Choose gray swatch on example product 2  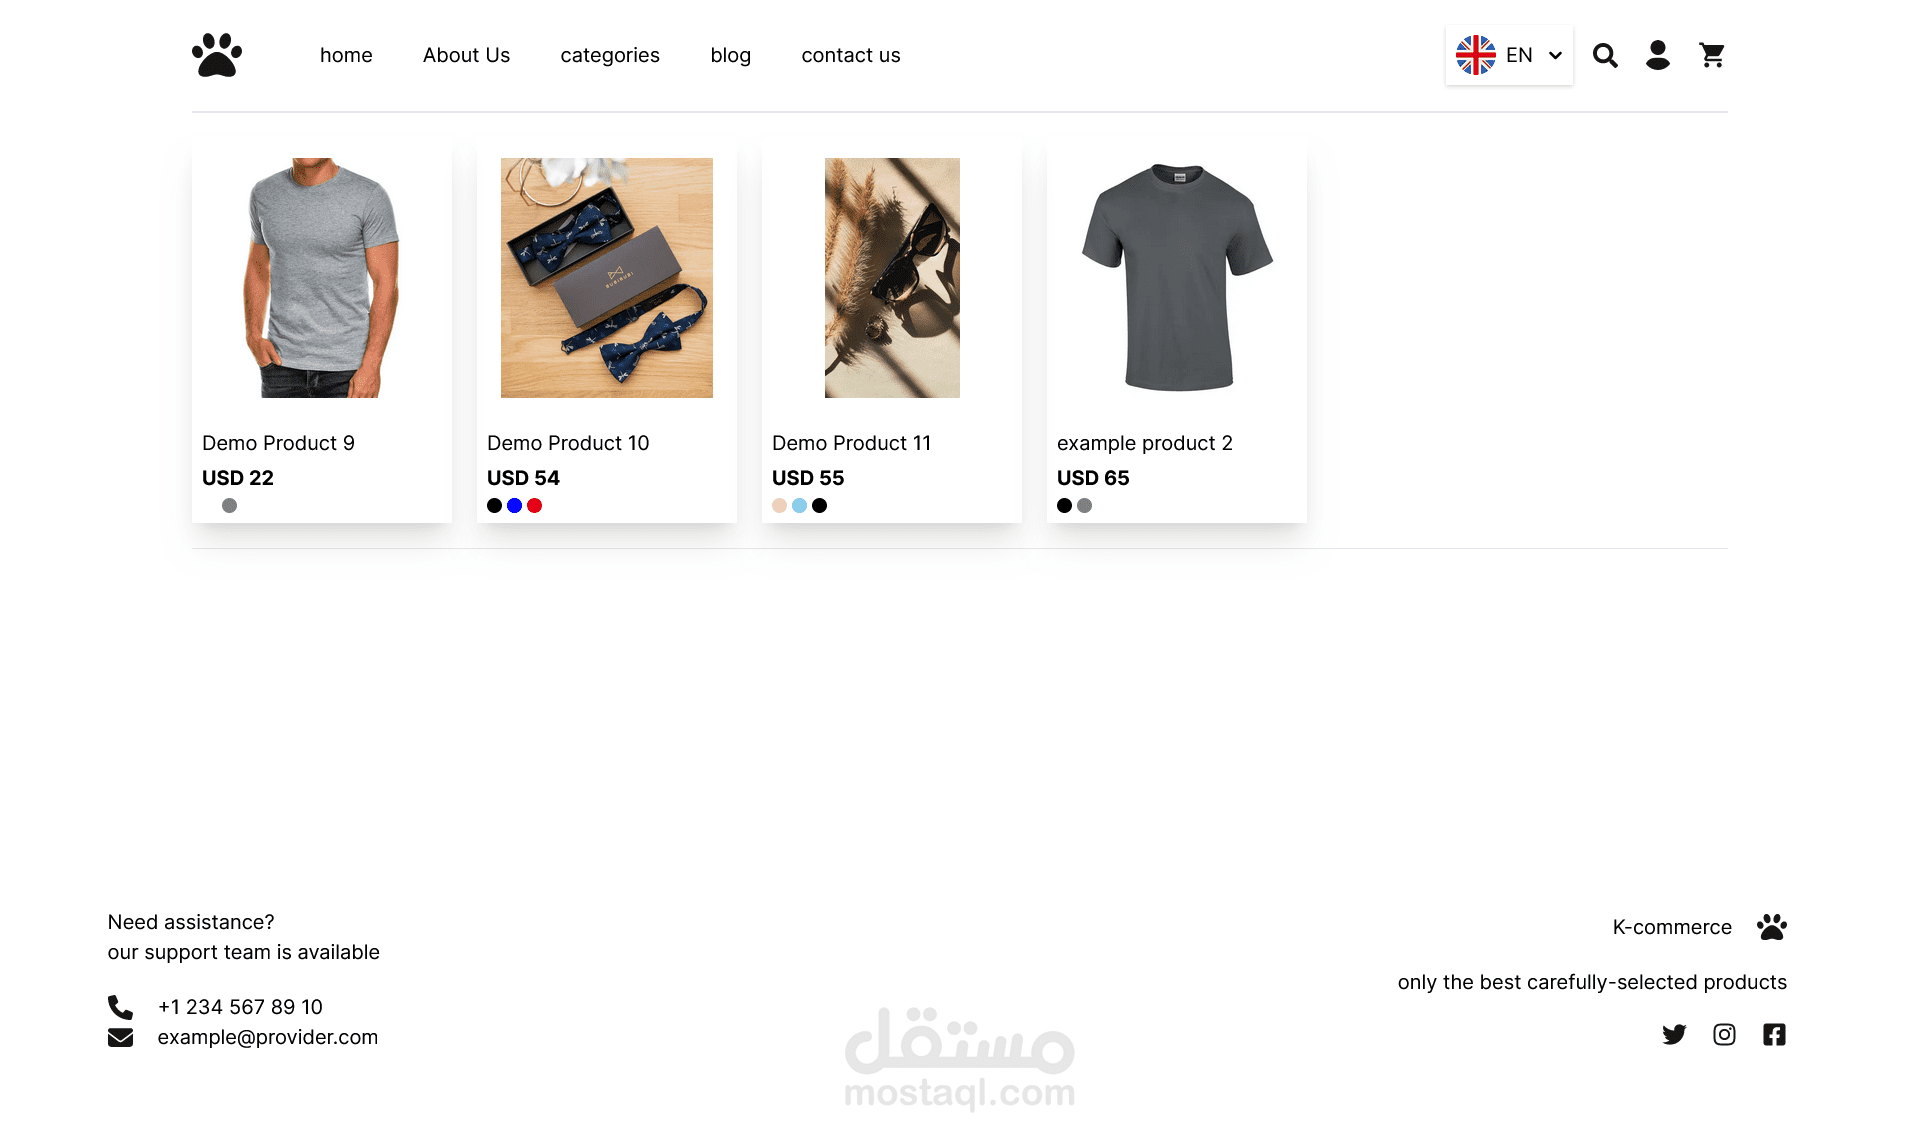click(1084, 505)
